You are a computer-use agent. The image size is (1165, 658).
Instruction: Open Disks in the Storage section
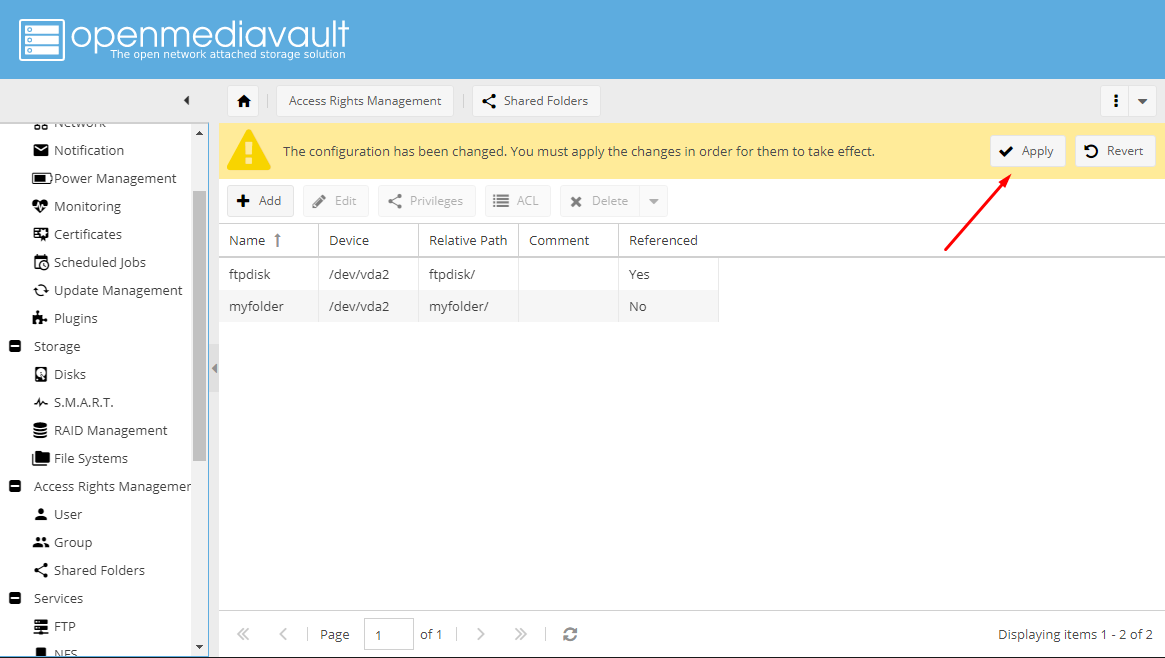(69, 374)
